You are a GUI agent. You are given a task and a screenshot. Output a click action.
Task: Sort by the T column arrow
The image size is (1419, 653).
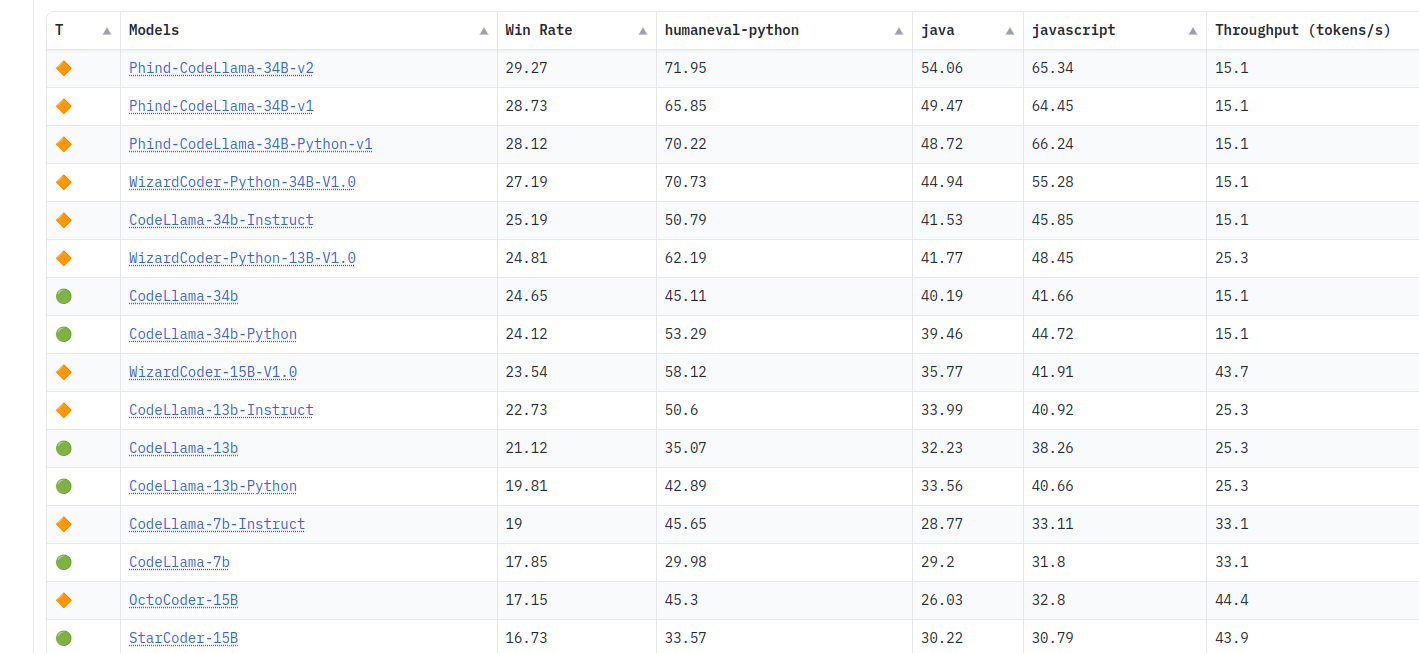[x=107, y=31]
